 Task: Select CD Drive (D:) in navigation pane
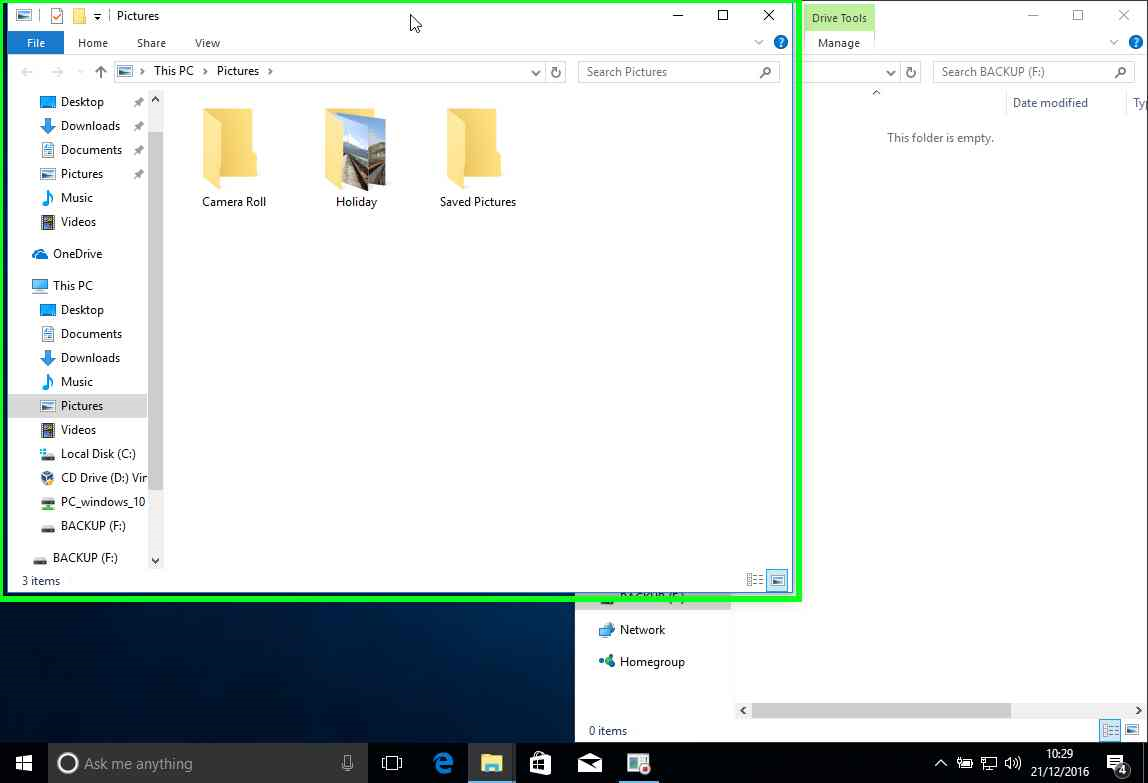pyautogui.click(x=103, y=478)
